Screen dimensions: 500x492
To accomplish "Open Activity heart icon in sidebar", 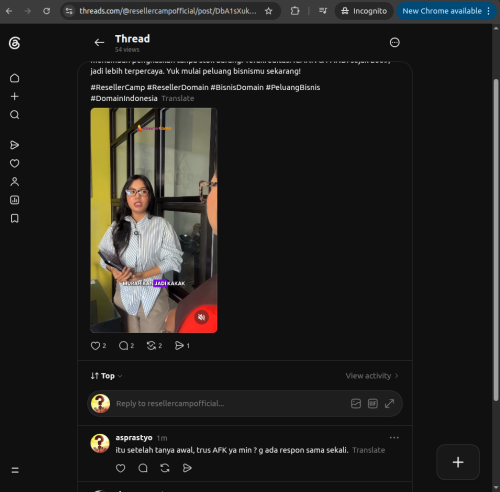I will tap(14, 163).
